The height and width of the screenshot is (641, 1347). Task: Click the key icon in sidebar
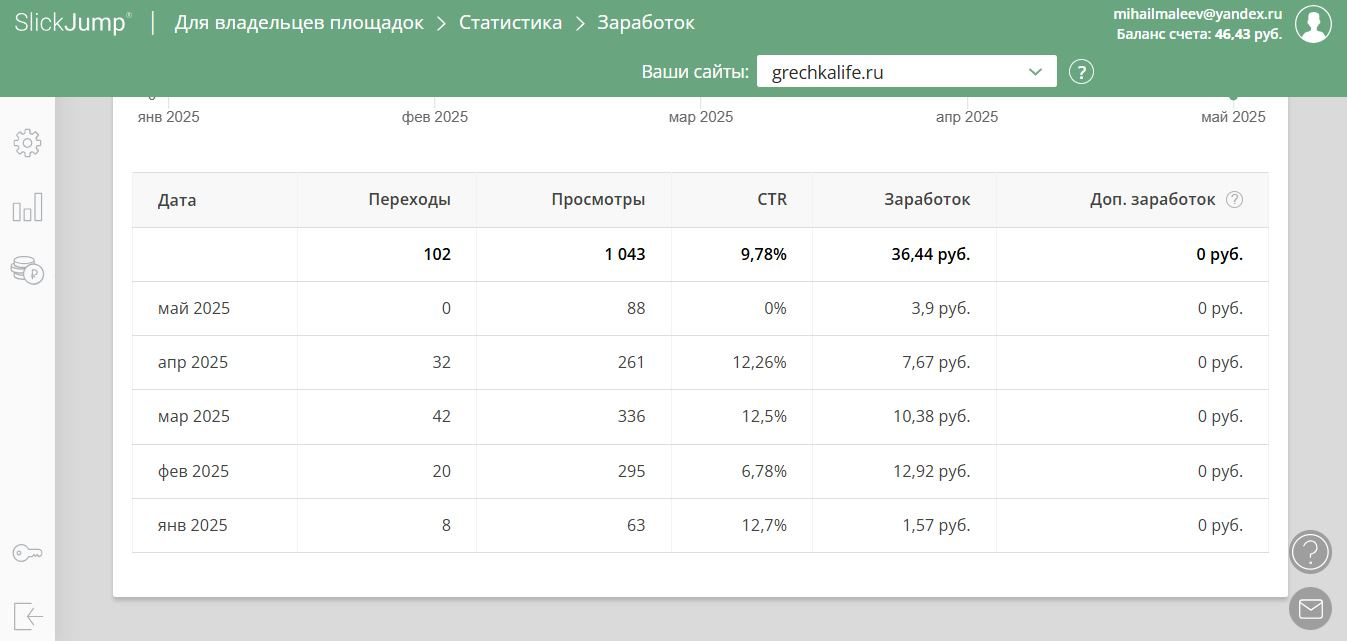point(27,553)
